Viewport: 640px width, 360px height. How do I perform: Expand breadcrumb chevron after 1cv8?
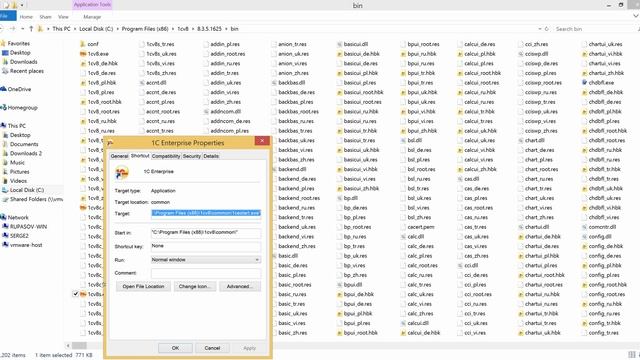coord(193,29)
